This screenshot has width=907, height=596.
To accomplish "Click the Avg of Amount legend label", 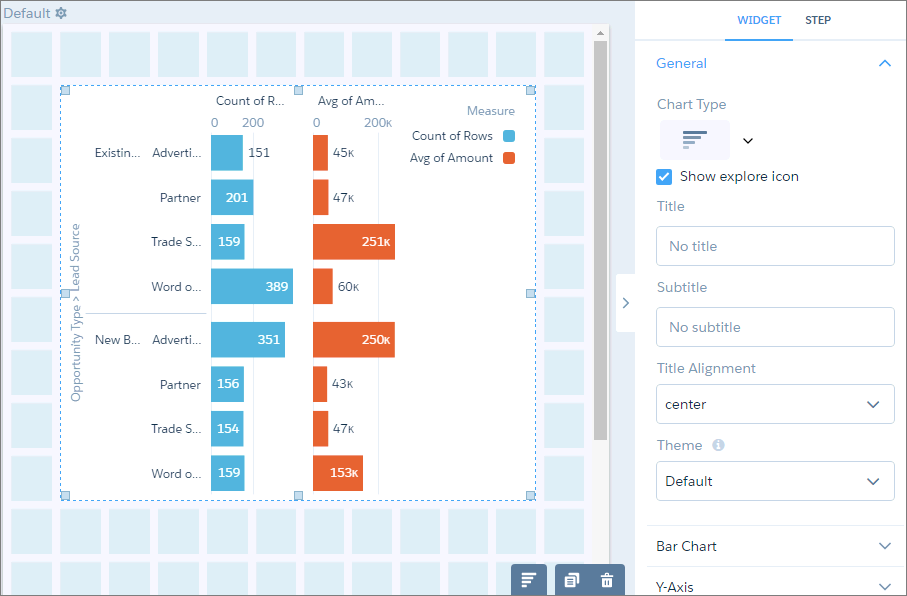I will coord(451,158).
